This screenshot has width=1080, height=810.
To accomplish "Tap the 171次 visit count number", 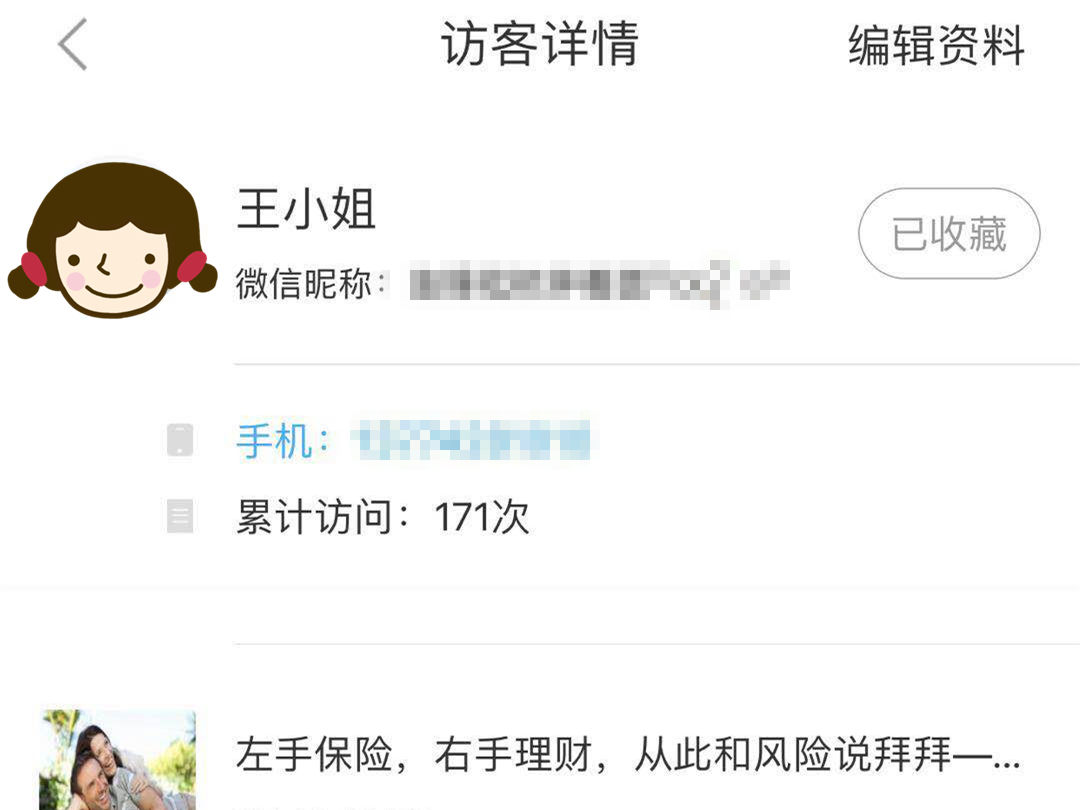I will click(x=481, y=517).
